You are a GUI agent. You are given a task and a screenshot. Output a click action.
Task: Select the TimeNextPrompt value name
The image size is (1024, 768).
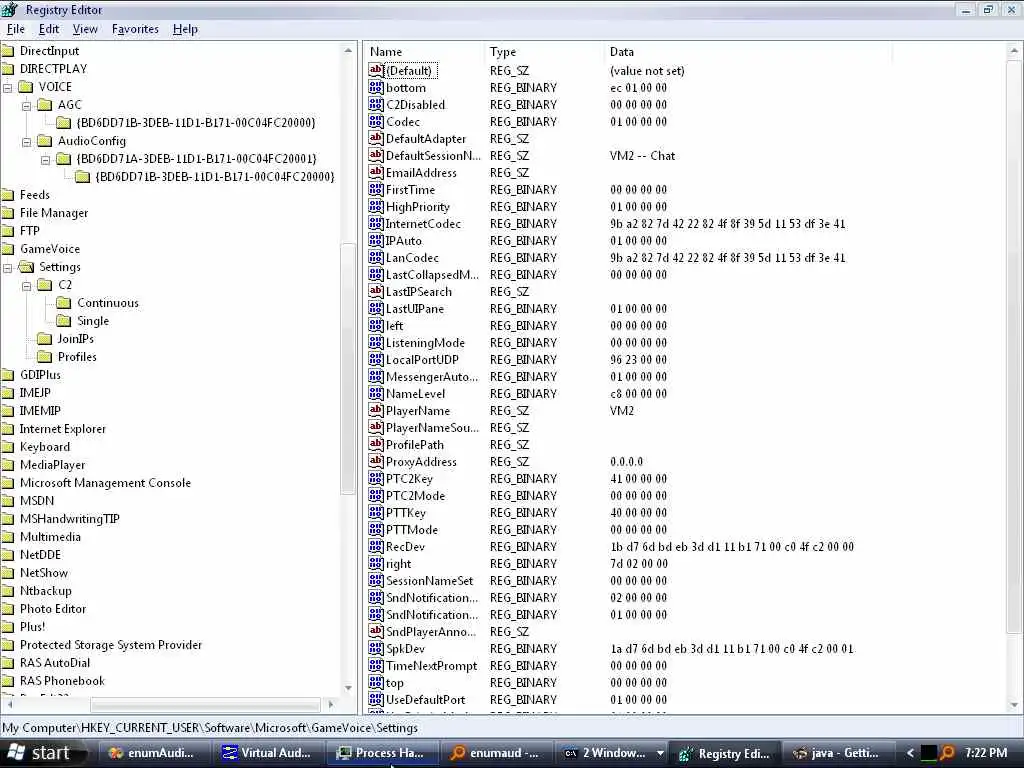click(432, 665)
